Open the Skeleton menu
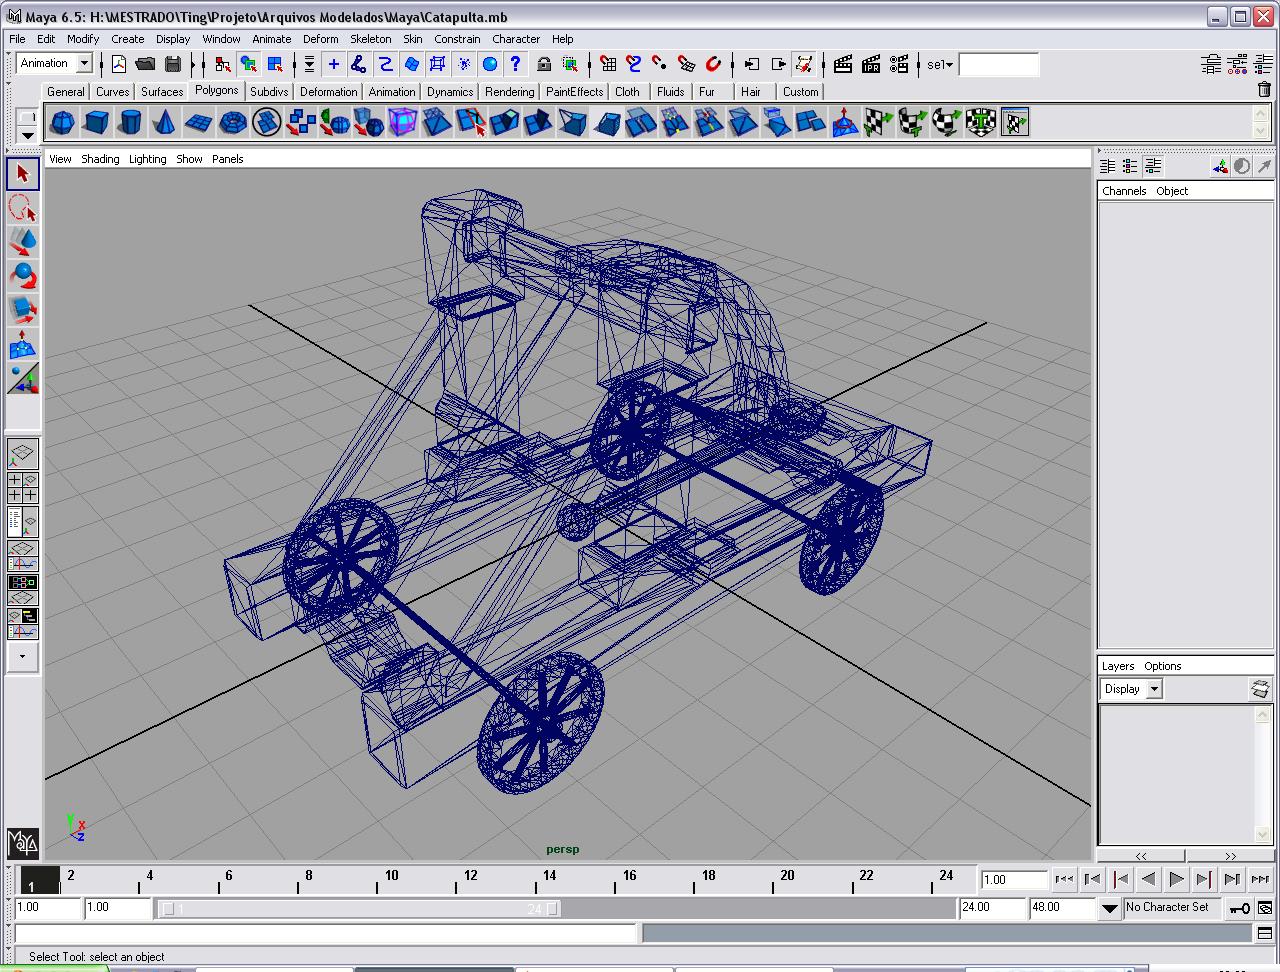This screenshot has width=1280, height=972. click(x=371, y=39)
